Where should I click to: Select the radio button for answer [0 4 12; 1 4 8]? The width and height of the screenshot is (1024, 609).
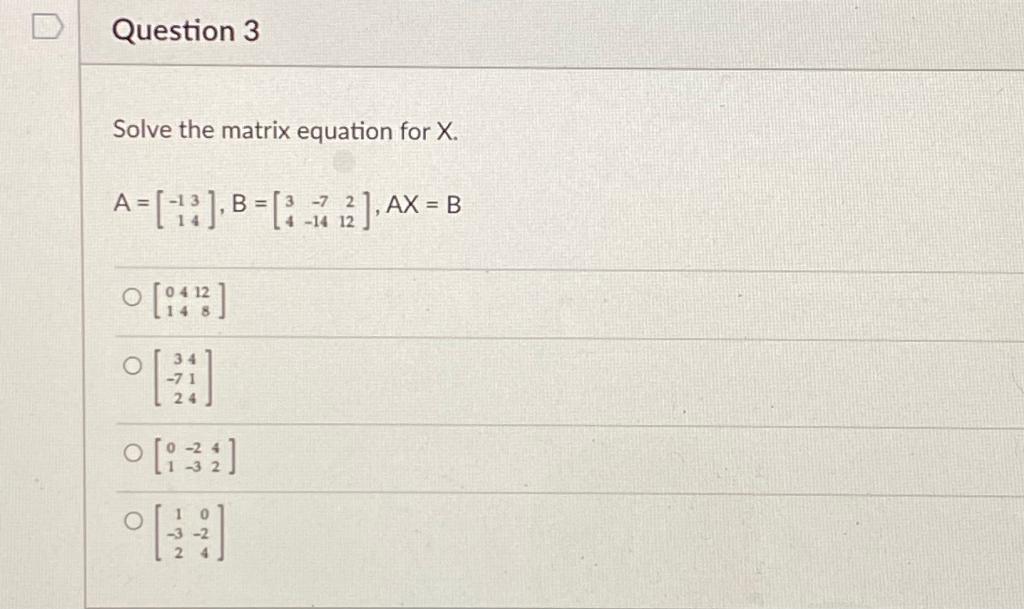(x=131, y=297)
